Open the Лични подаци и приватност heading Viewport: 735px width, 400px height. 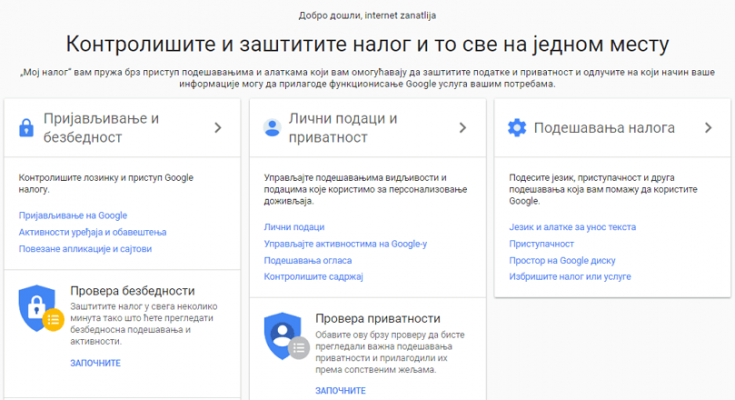[343, 128]
